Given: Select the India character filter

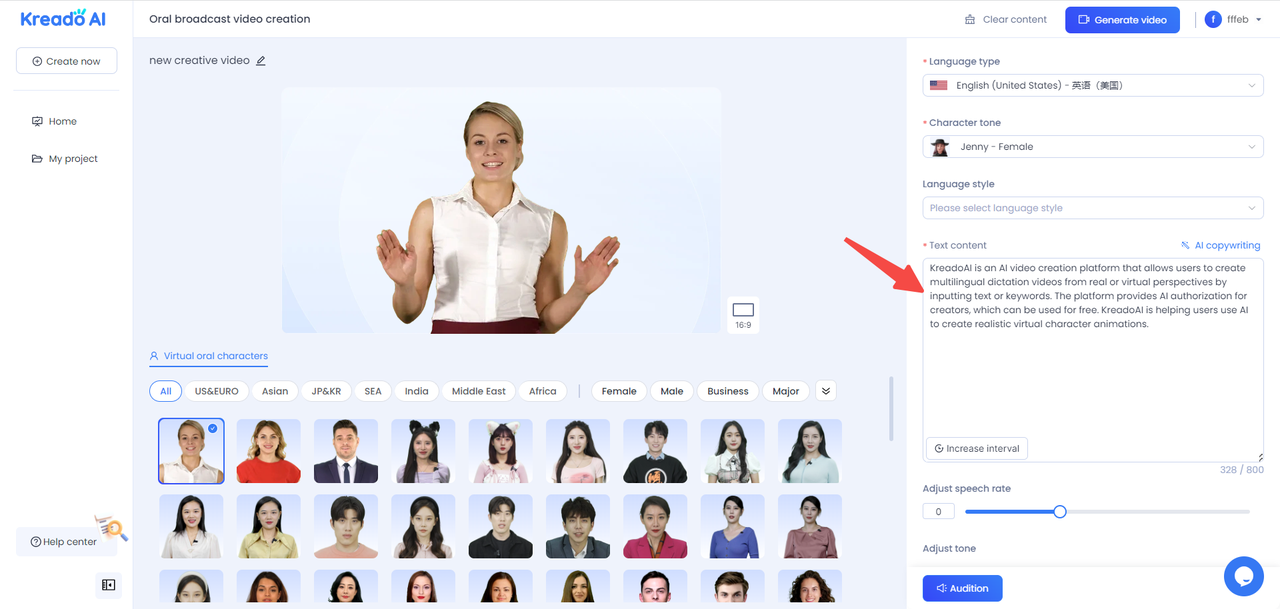Looking at the screenshot, I should pyautogui.click(x=416, y=391).
